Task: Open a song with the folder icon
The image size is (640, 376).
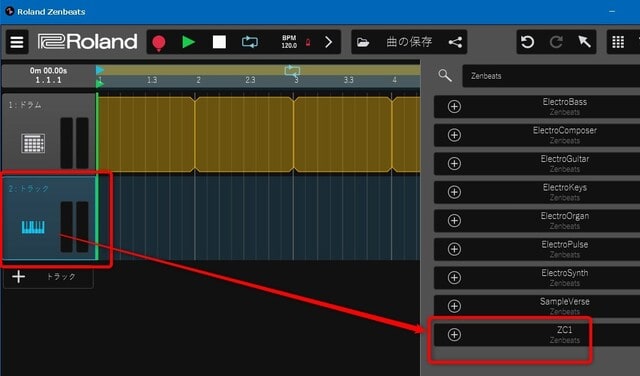Action: [x=362, y=42]
